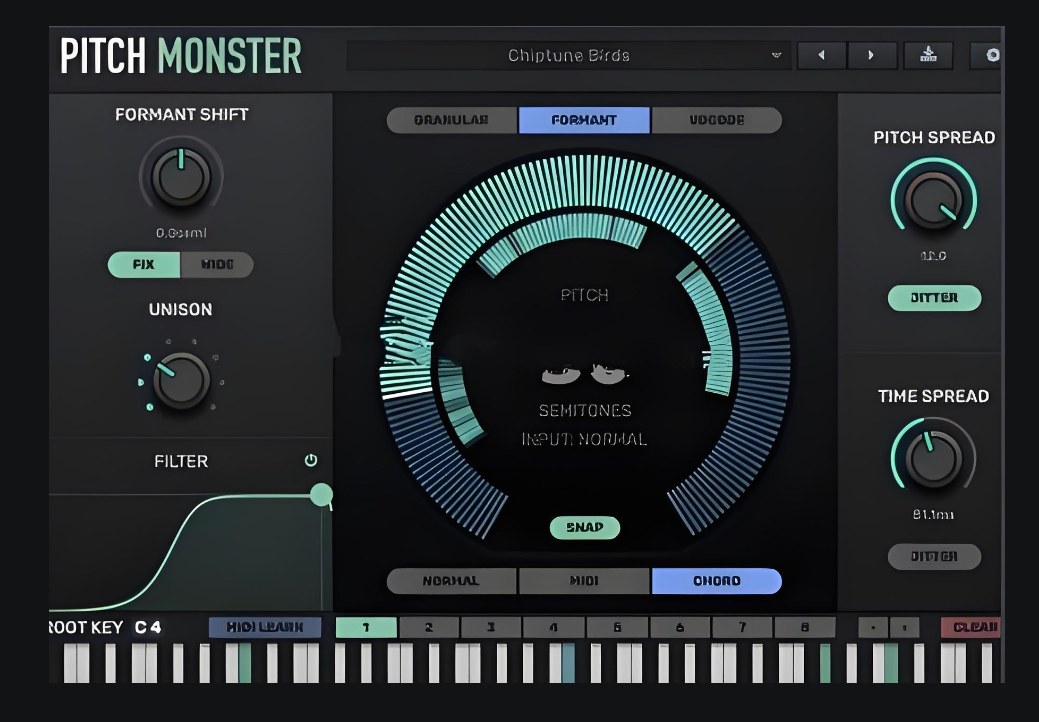The image size is (1039, 722).
Task: Click the Pitch Spread value readout
Action: pyautogui.click(x=934, y=256)
